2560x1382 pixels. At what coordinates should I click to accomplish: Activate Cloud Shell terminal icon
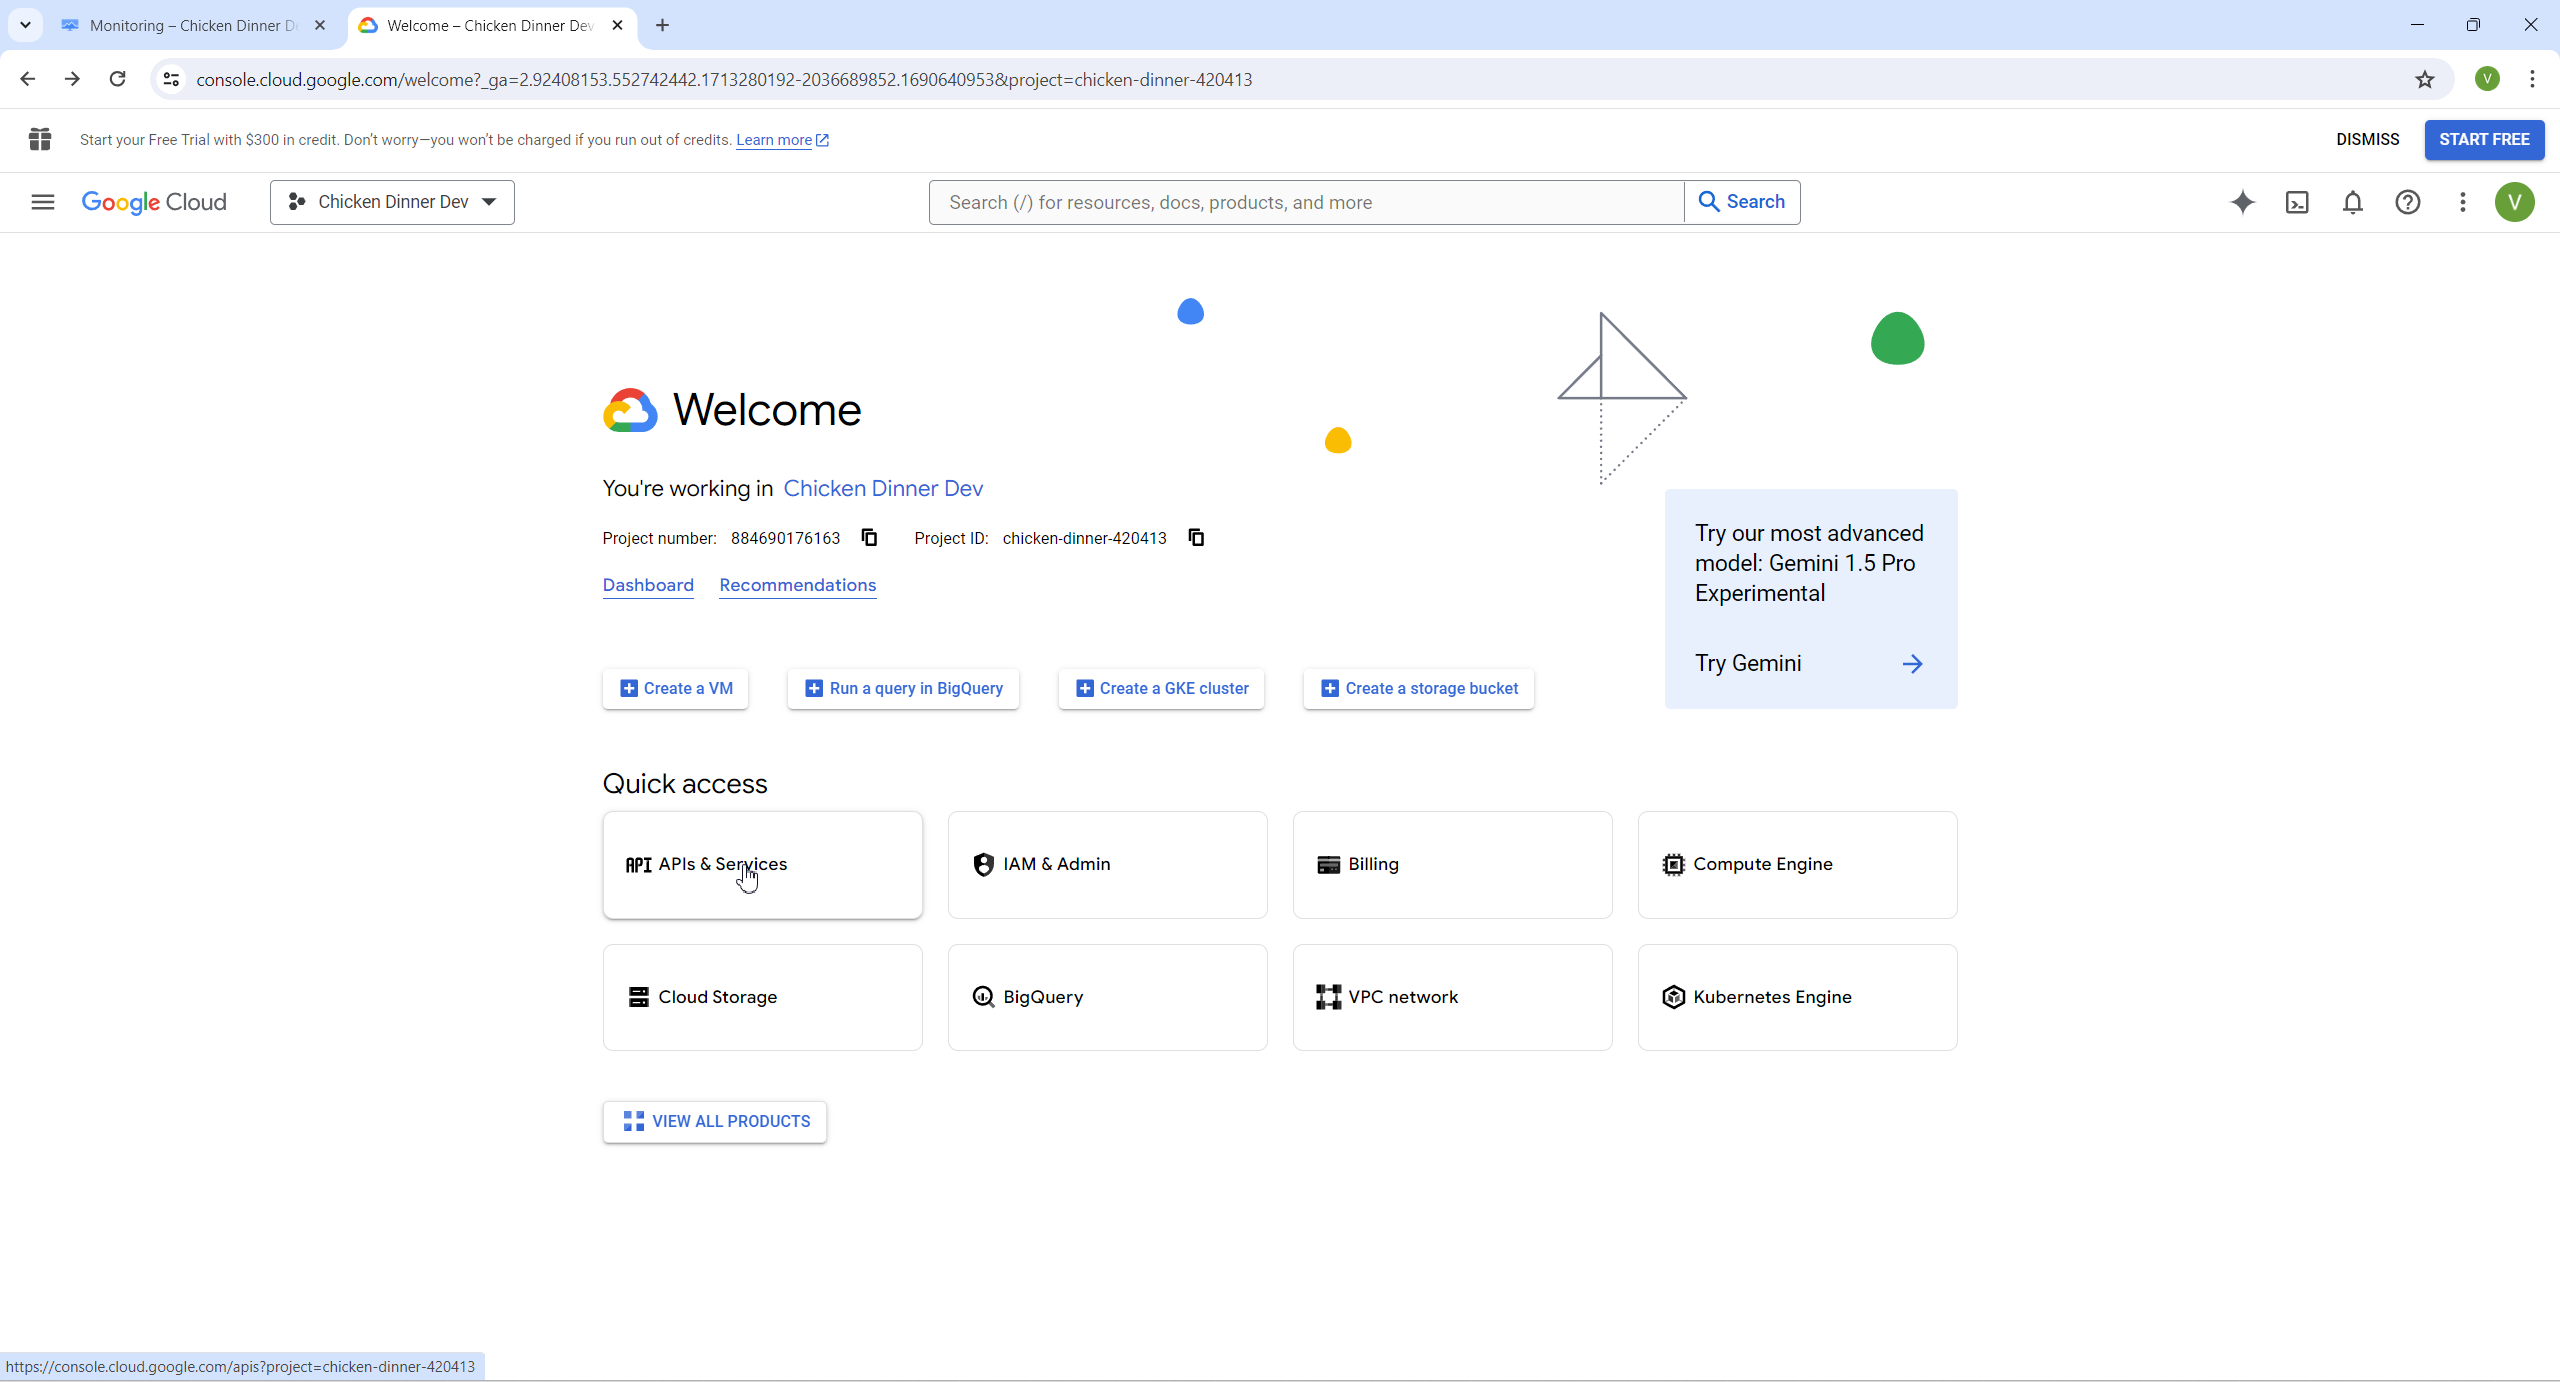point(2297,202)
